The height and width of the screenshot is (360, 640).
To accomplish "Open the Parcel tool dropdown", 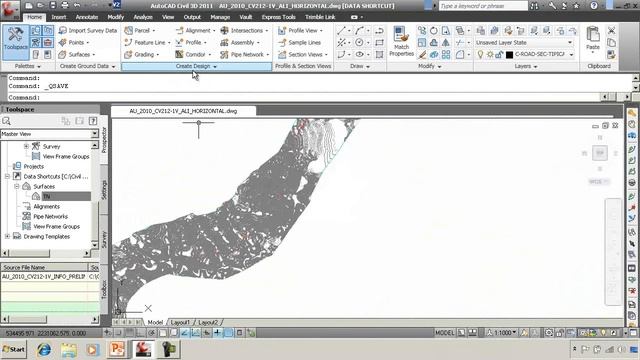I will (153, 31).
